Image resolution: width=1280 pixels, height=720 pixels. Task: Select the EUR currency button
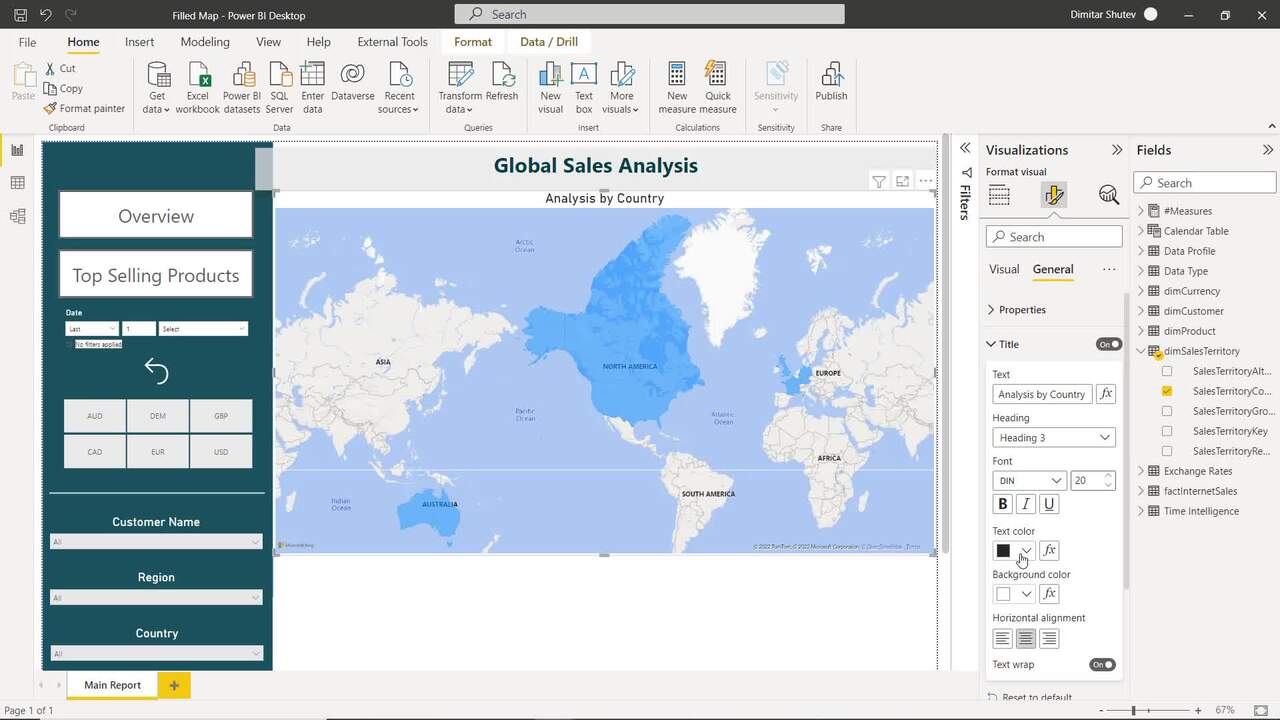point(158,452)
